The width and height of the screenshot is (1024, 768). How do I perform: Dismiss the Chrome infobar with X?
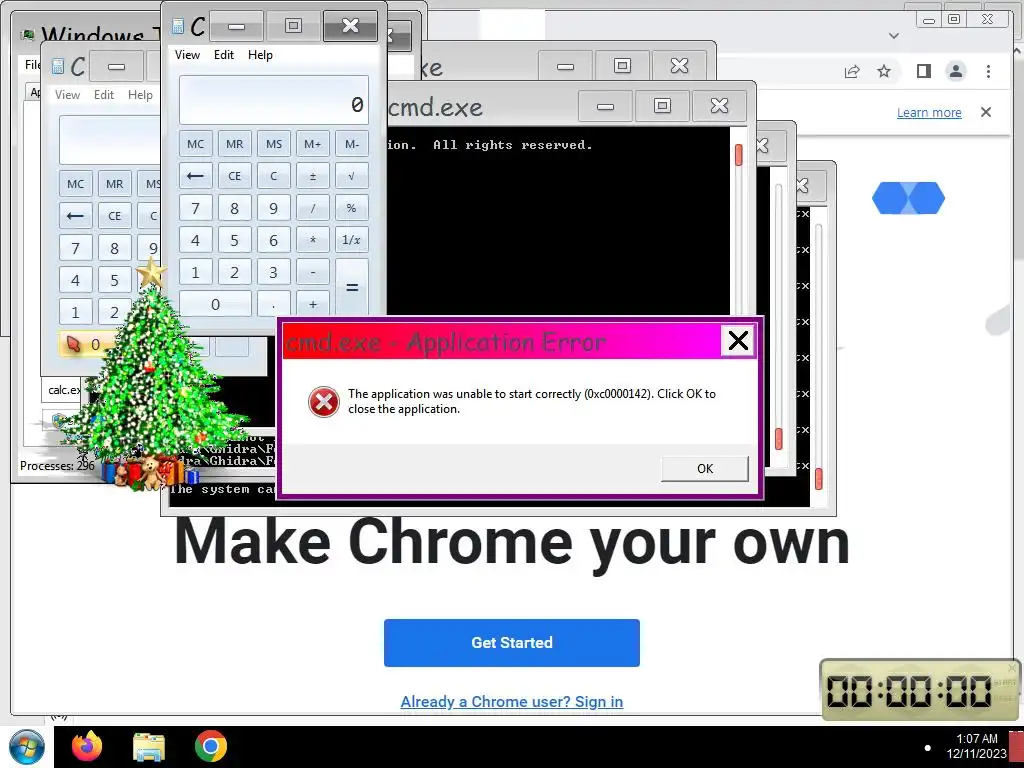[x=986, y=112]
